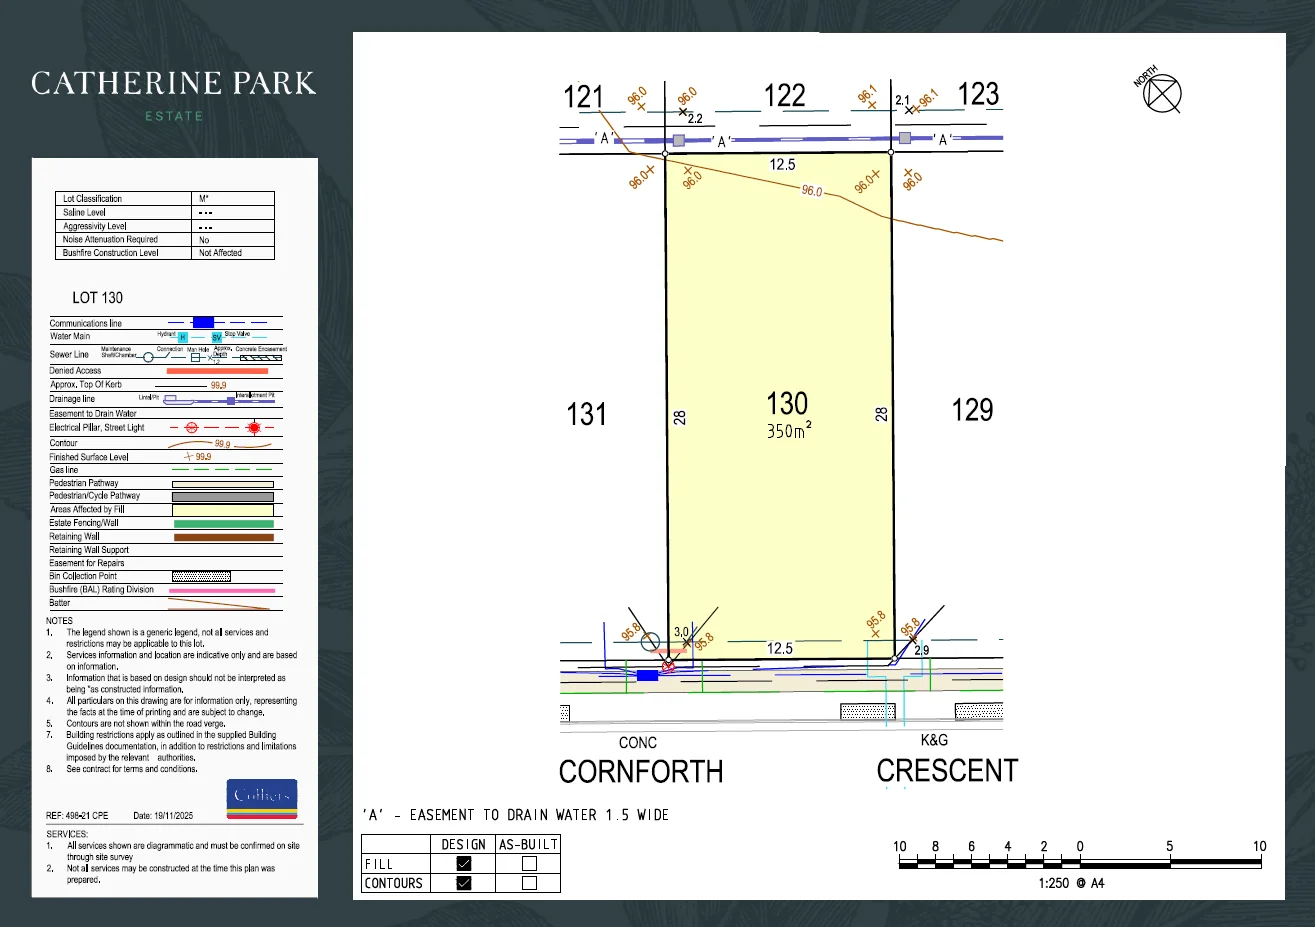
Task: Click the Bin Collection Point legend pattern
Action: (x=201, y=577)
